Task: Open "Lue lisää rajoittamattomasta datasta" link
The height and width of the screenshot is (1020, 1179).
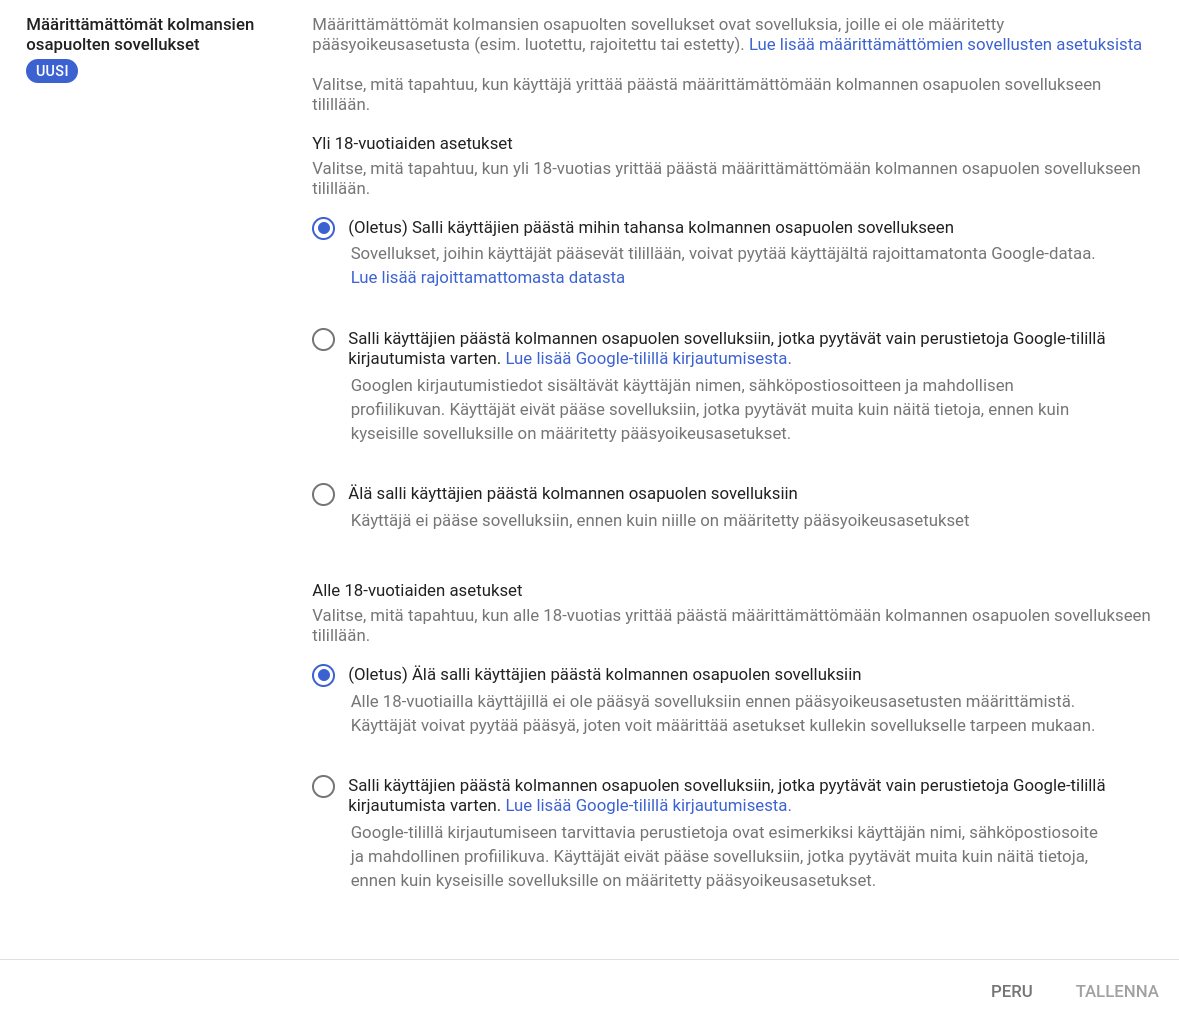Action: pos(487,277)
